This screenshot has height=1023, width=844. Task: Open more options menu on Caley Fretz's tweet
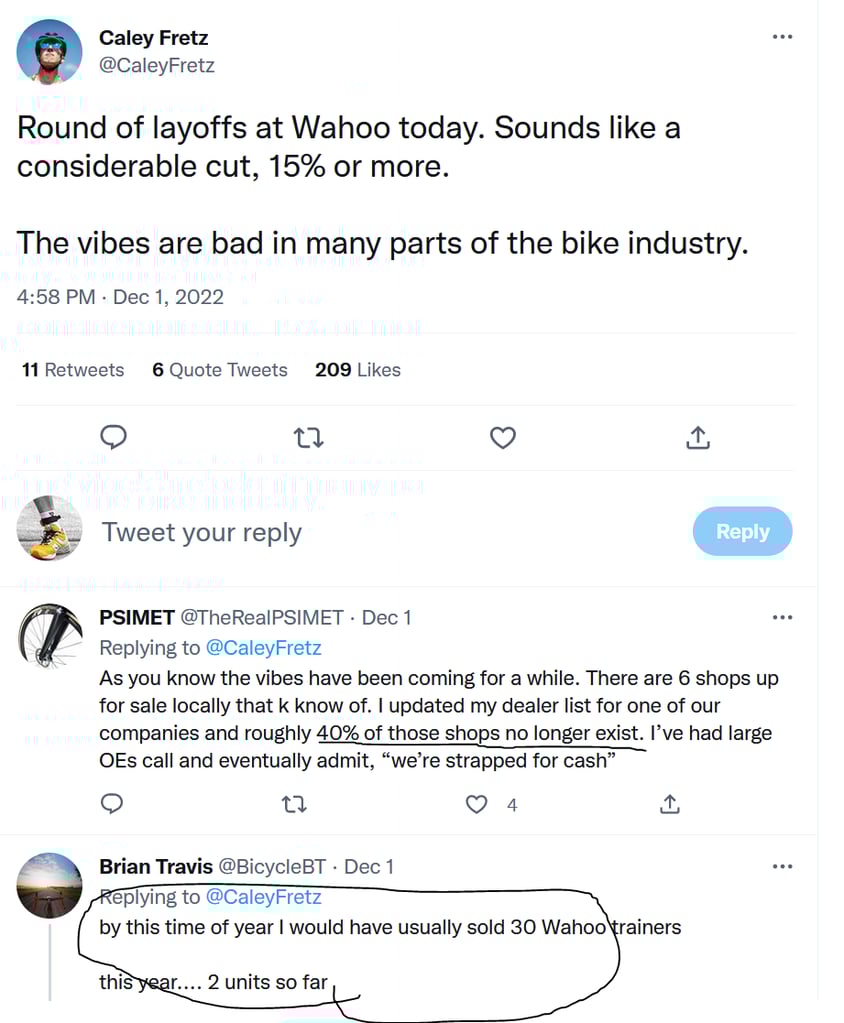pos(783,36)
